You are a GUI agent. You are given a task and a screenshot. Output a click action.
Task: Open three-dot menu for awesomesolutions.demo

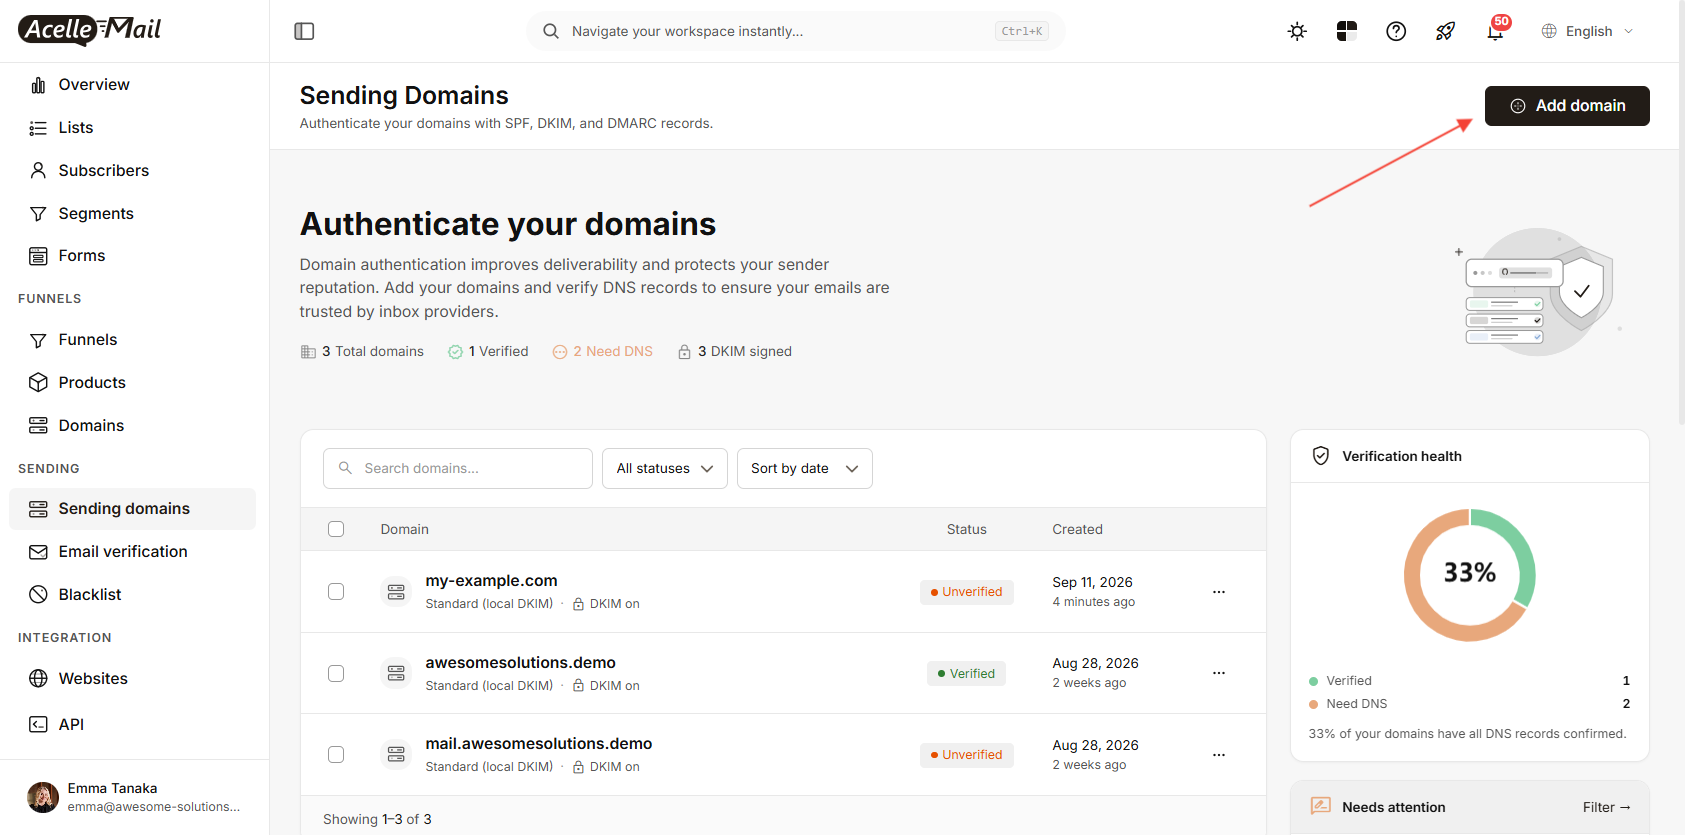[x=1219, y=673]
